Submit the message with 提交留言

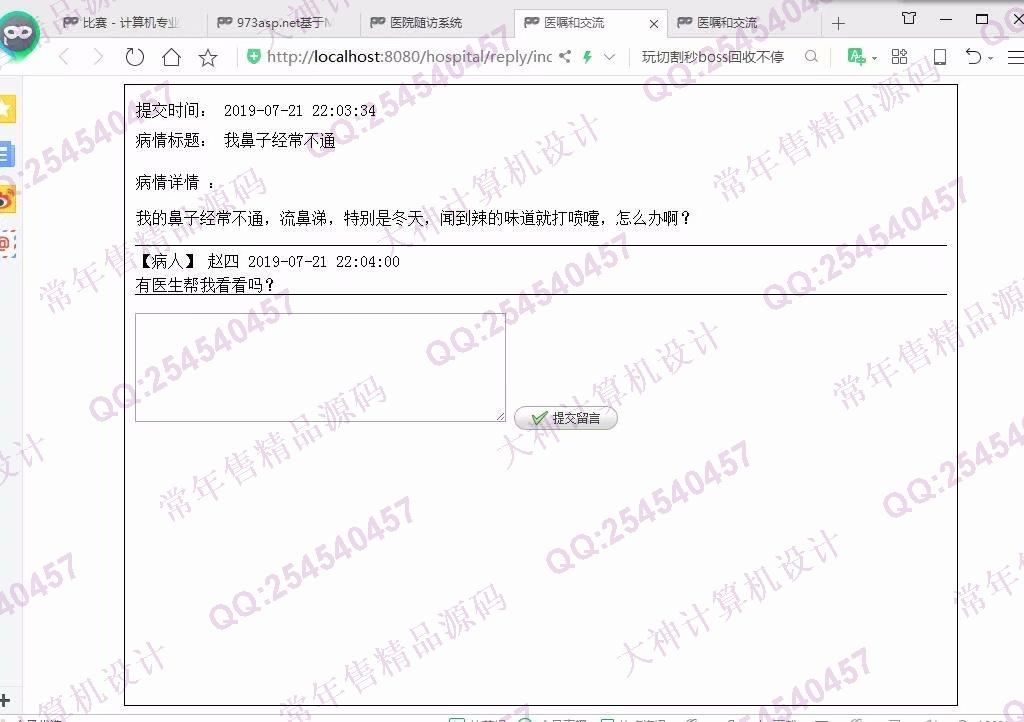click(x=566, y=418)
